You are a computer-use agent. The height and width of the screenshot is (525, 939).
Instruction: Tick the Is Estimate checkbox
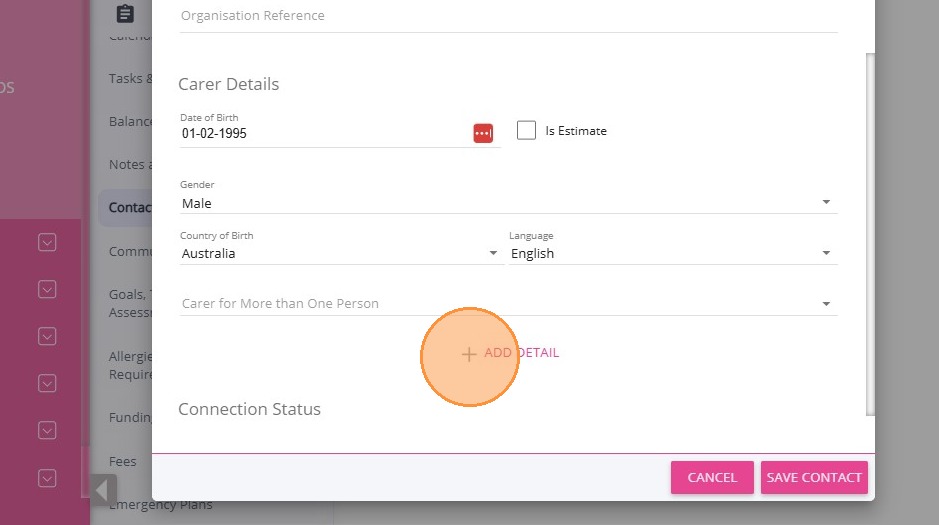pos(526,130)
